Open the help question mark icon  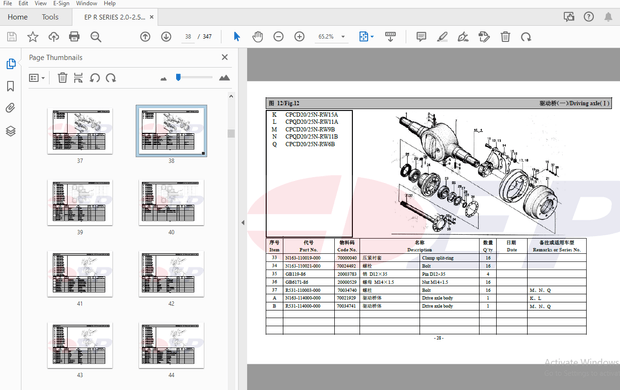coord(589,17)
